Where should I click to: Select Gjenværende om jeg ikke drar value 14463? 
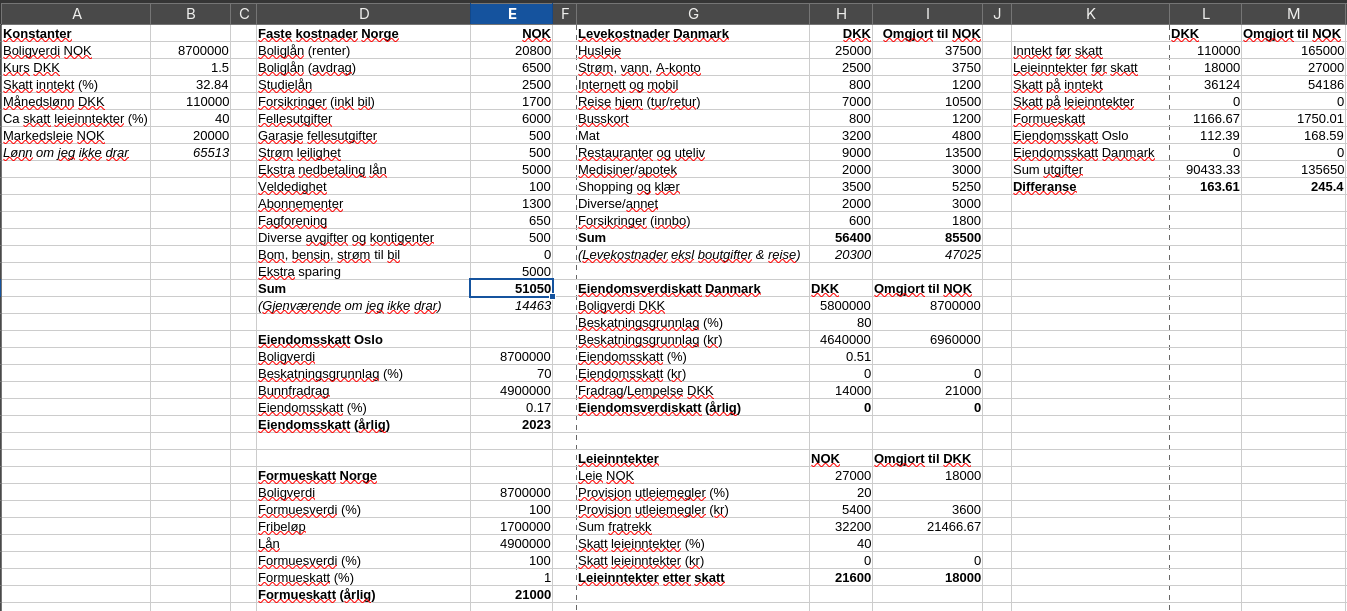511,305
